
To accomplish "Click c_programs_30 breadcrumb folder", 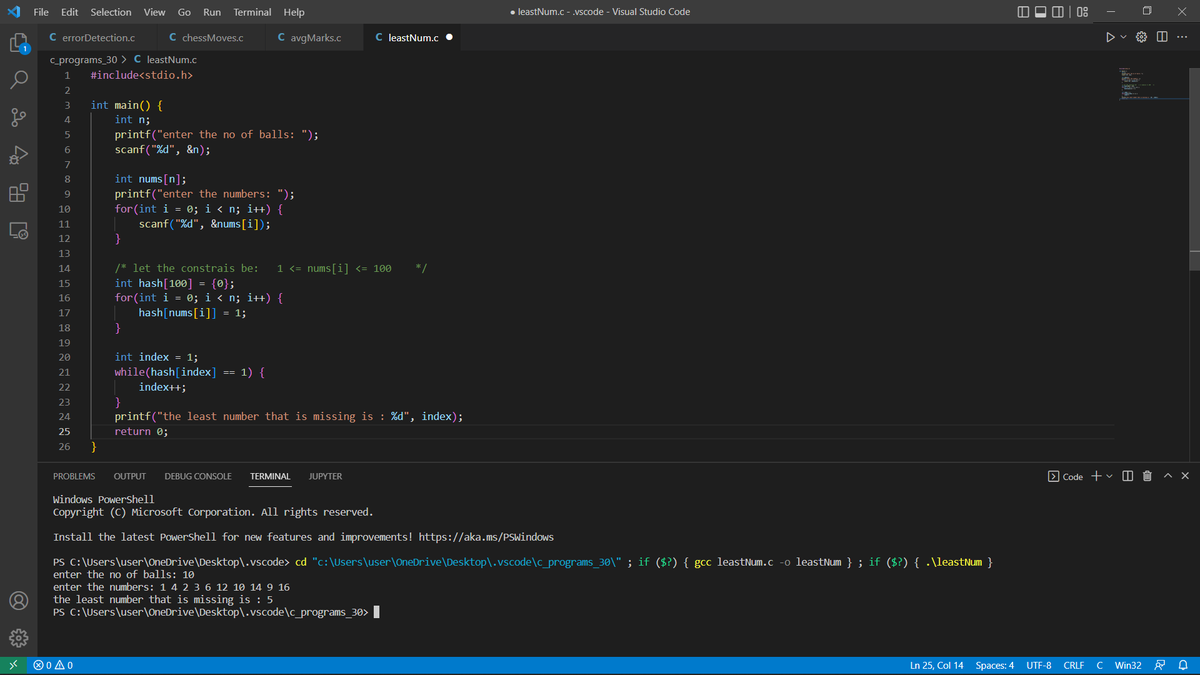I will point(83,60).
